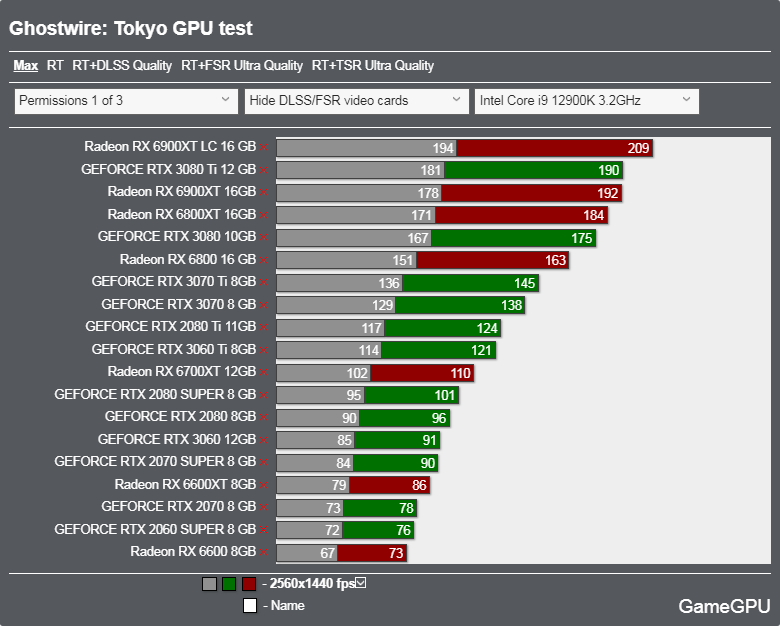Select the RT+FSR Ultra Quality tab

(x=242, y=66)
